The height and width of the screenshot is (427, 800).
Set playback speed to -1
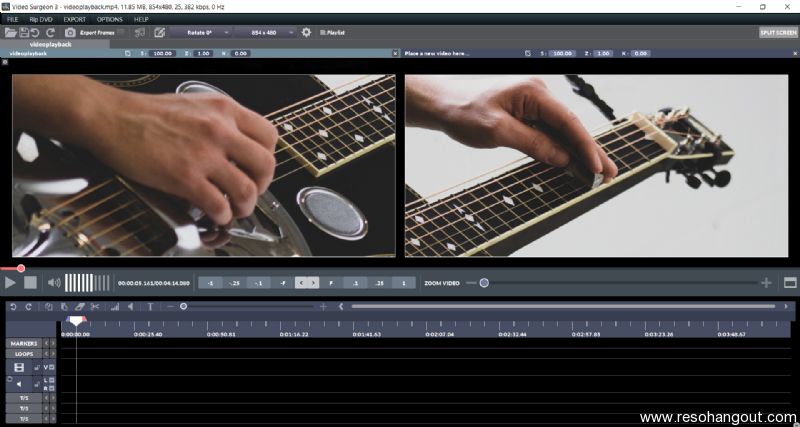tap(210, 283)
